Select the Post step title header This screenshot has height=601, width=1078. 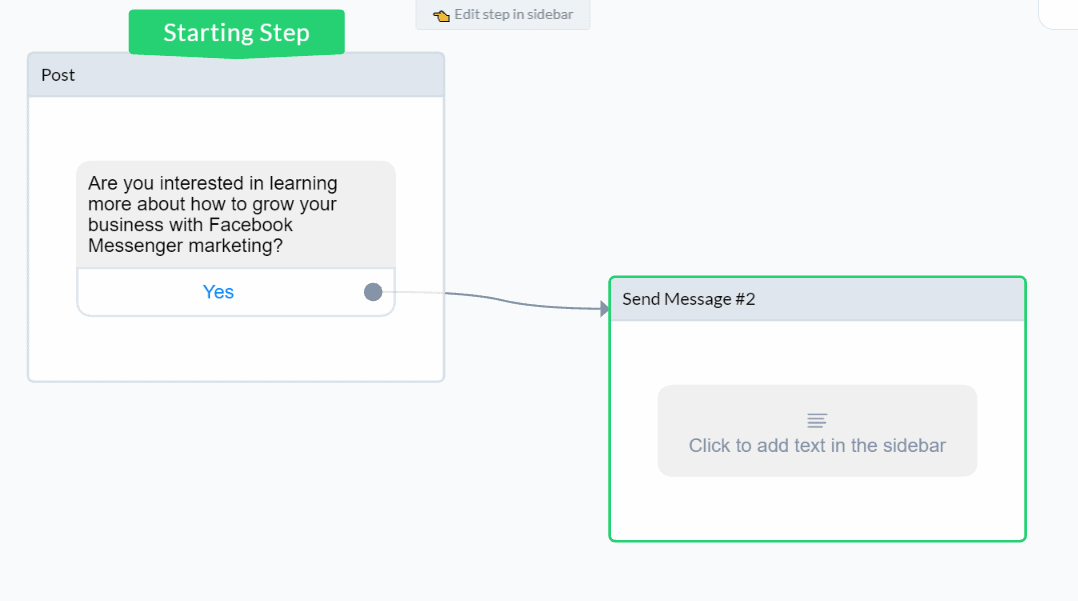(x=236, y=75)
